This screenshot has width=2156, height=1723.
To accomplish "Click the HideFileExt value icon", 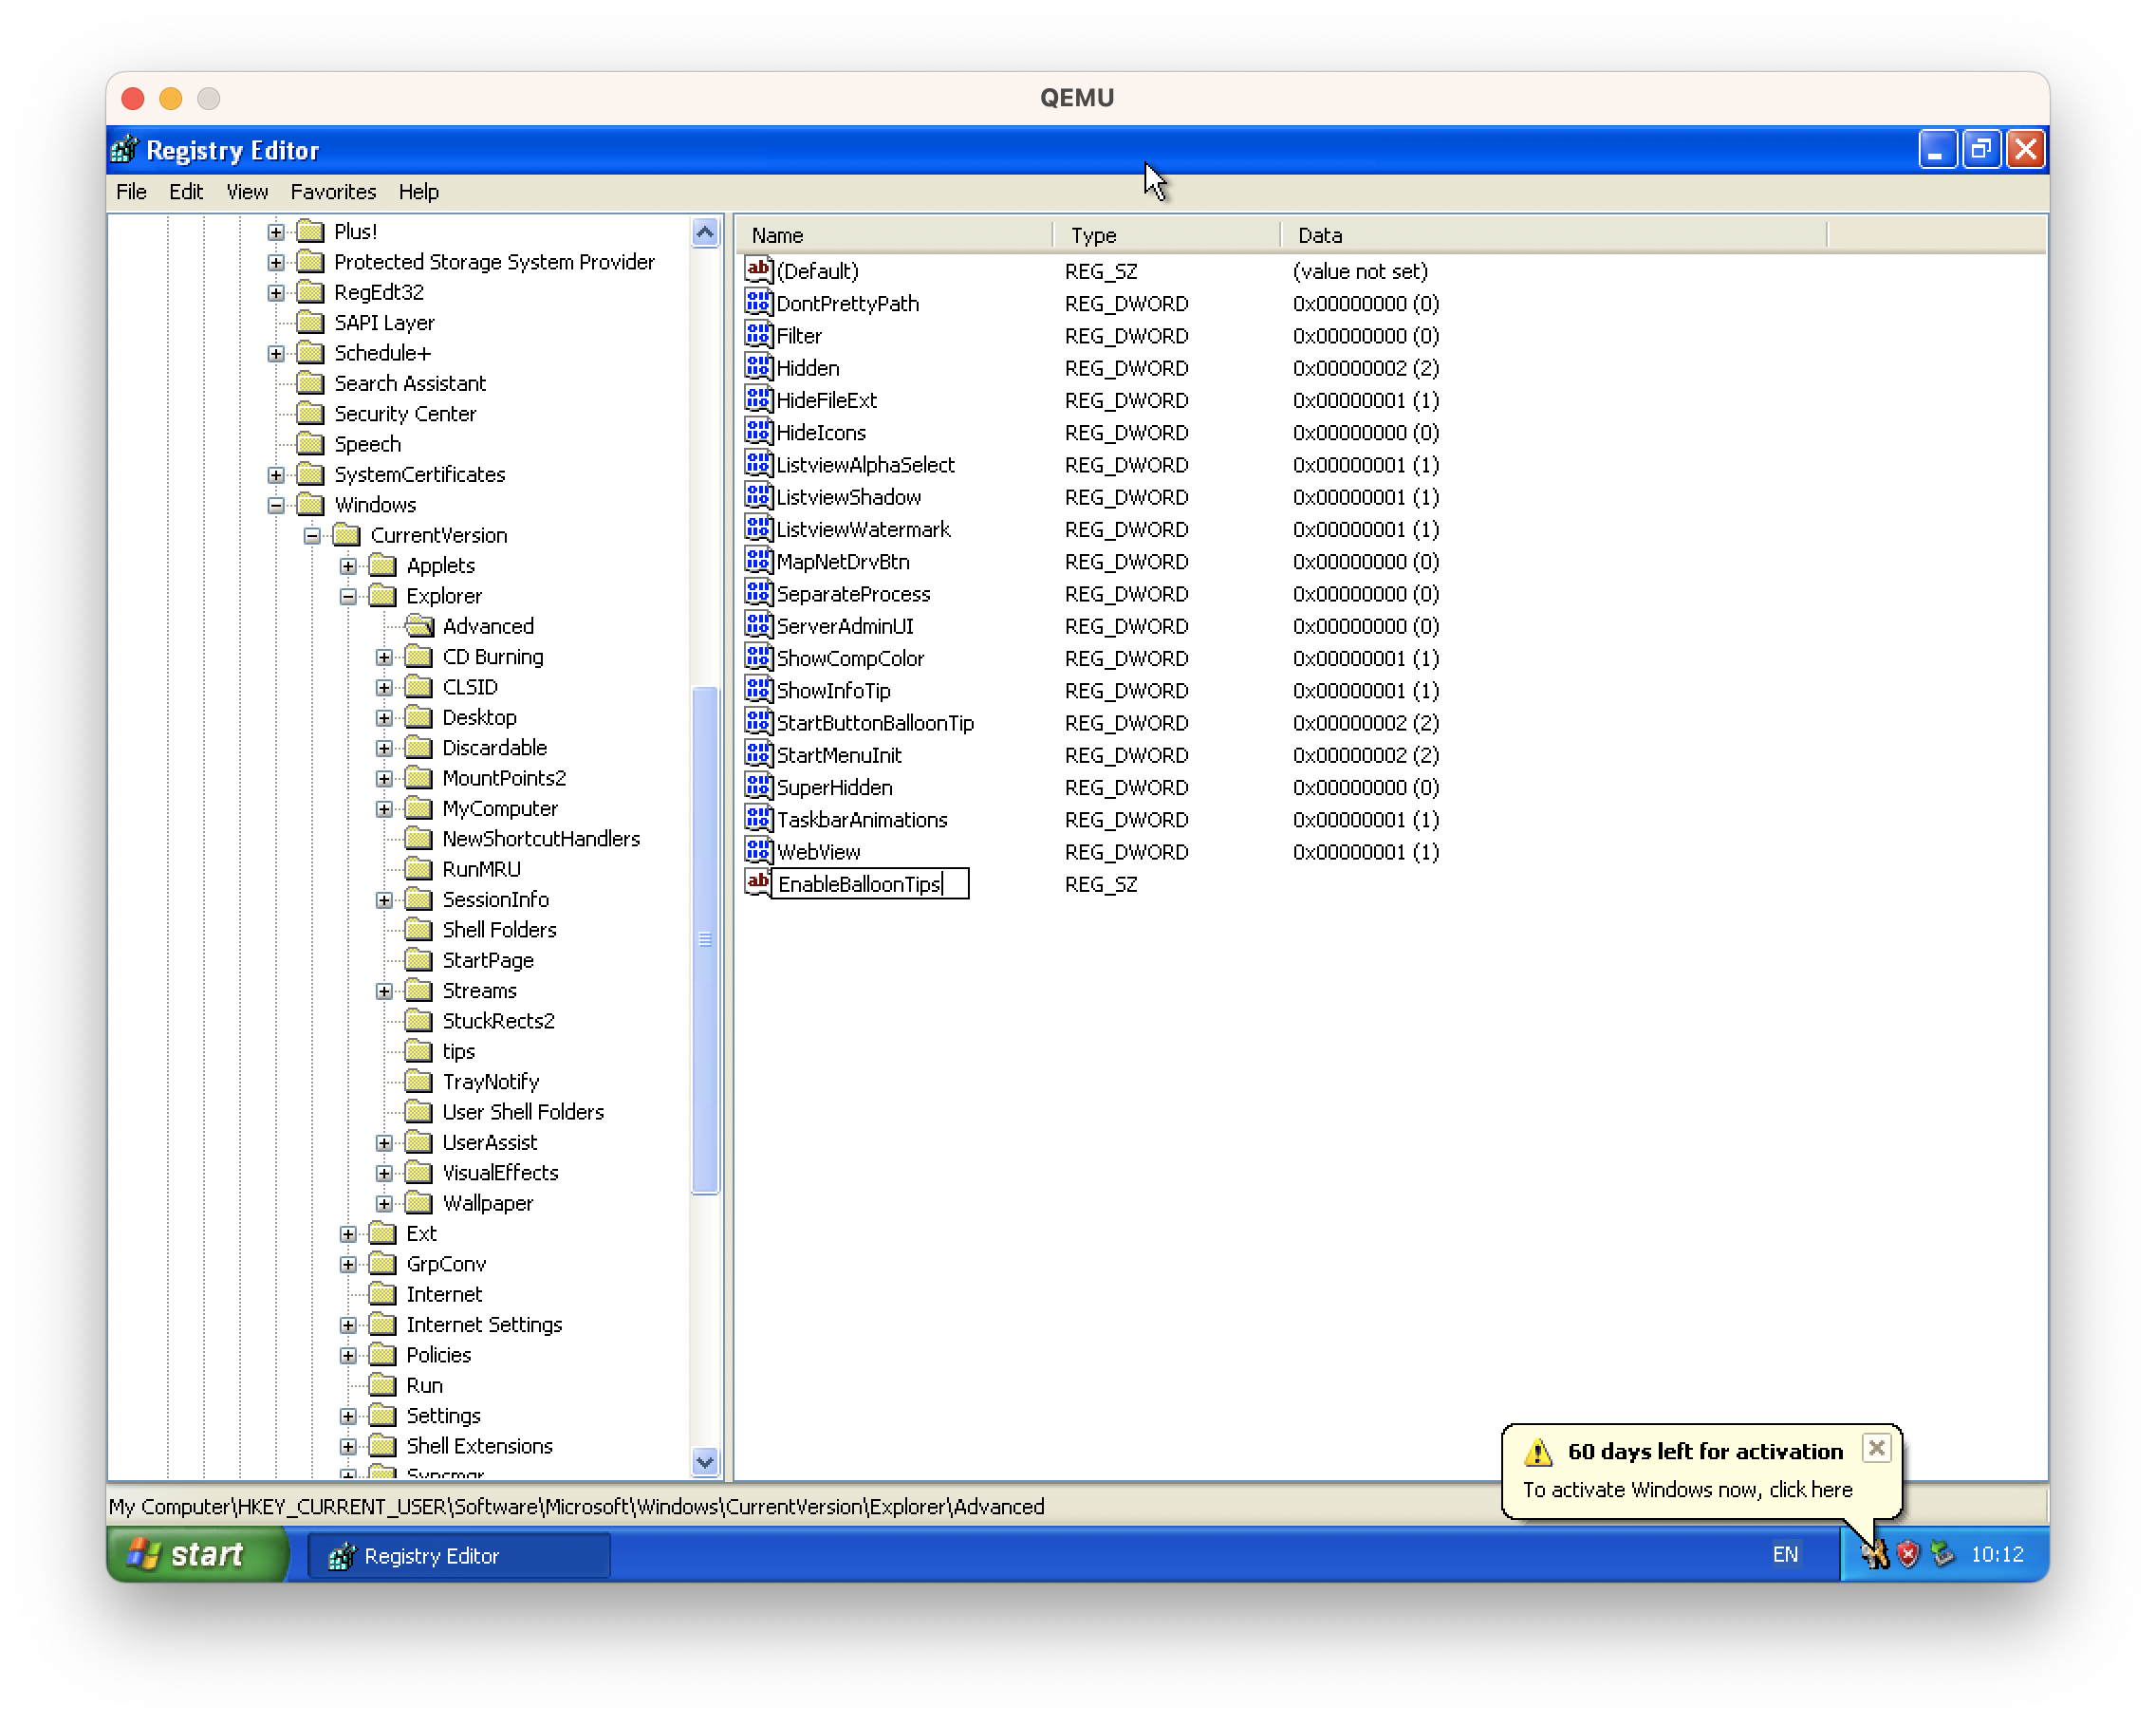I will coord(759,399).
